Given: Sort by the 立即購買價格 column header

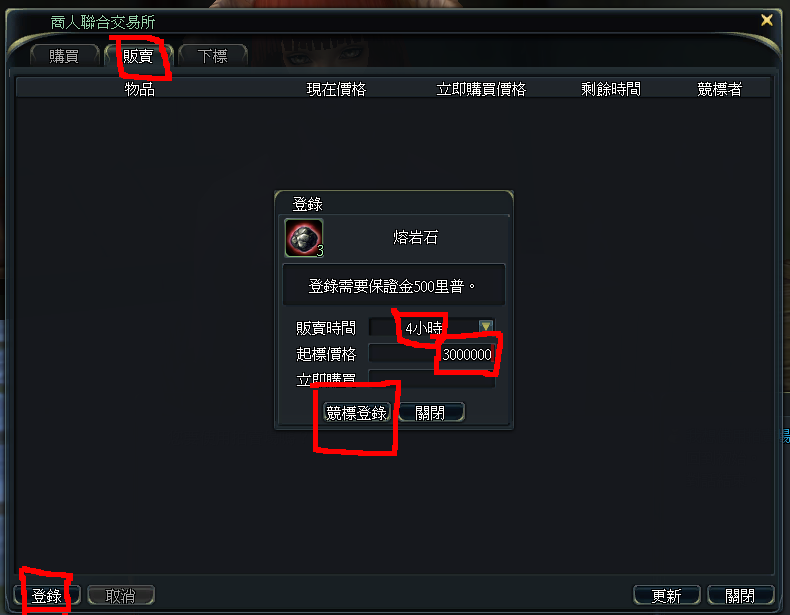Looking at the screenshot, I should [481, 89].
